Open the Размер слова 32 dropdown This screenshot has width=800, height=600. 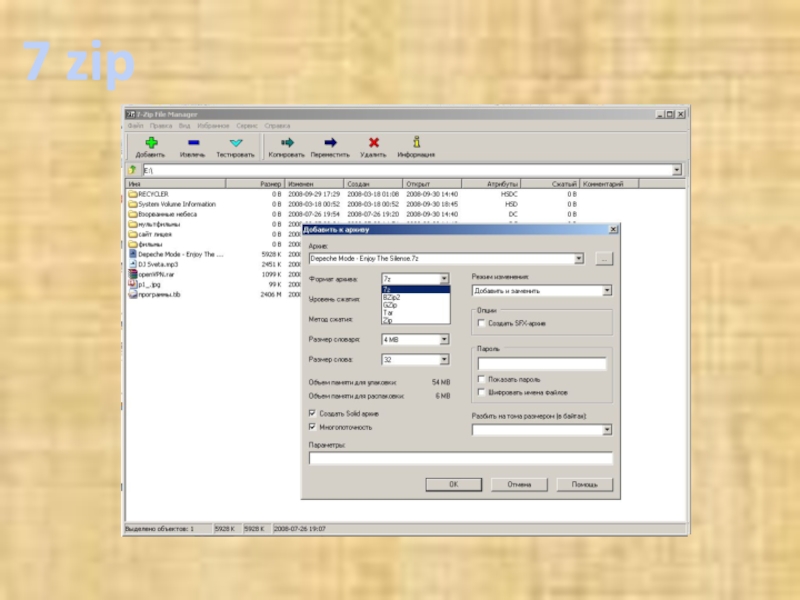(x=444, y=360)
